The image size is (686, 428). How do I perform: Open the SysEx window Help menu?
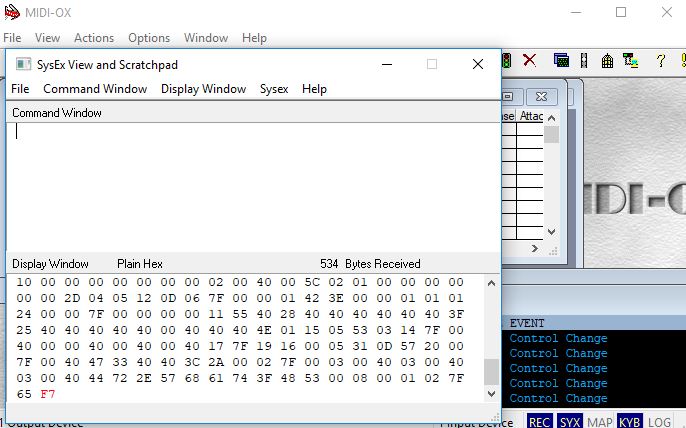point(314,89)
